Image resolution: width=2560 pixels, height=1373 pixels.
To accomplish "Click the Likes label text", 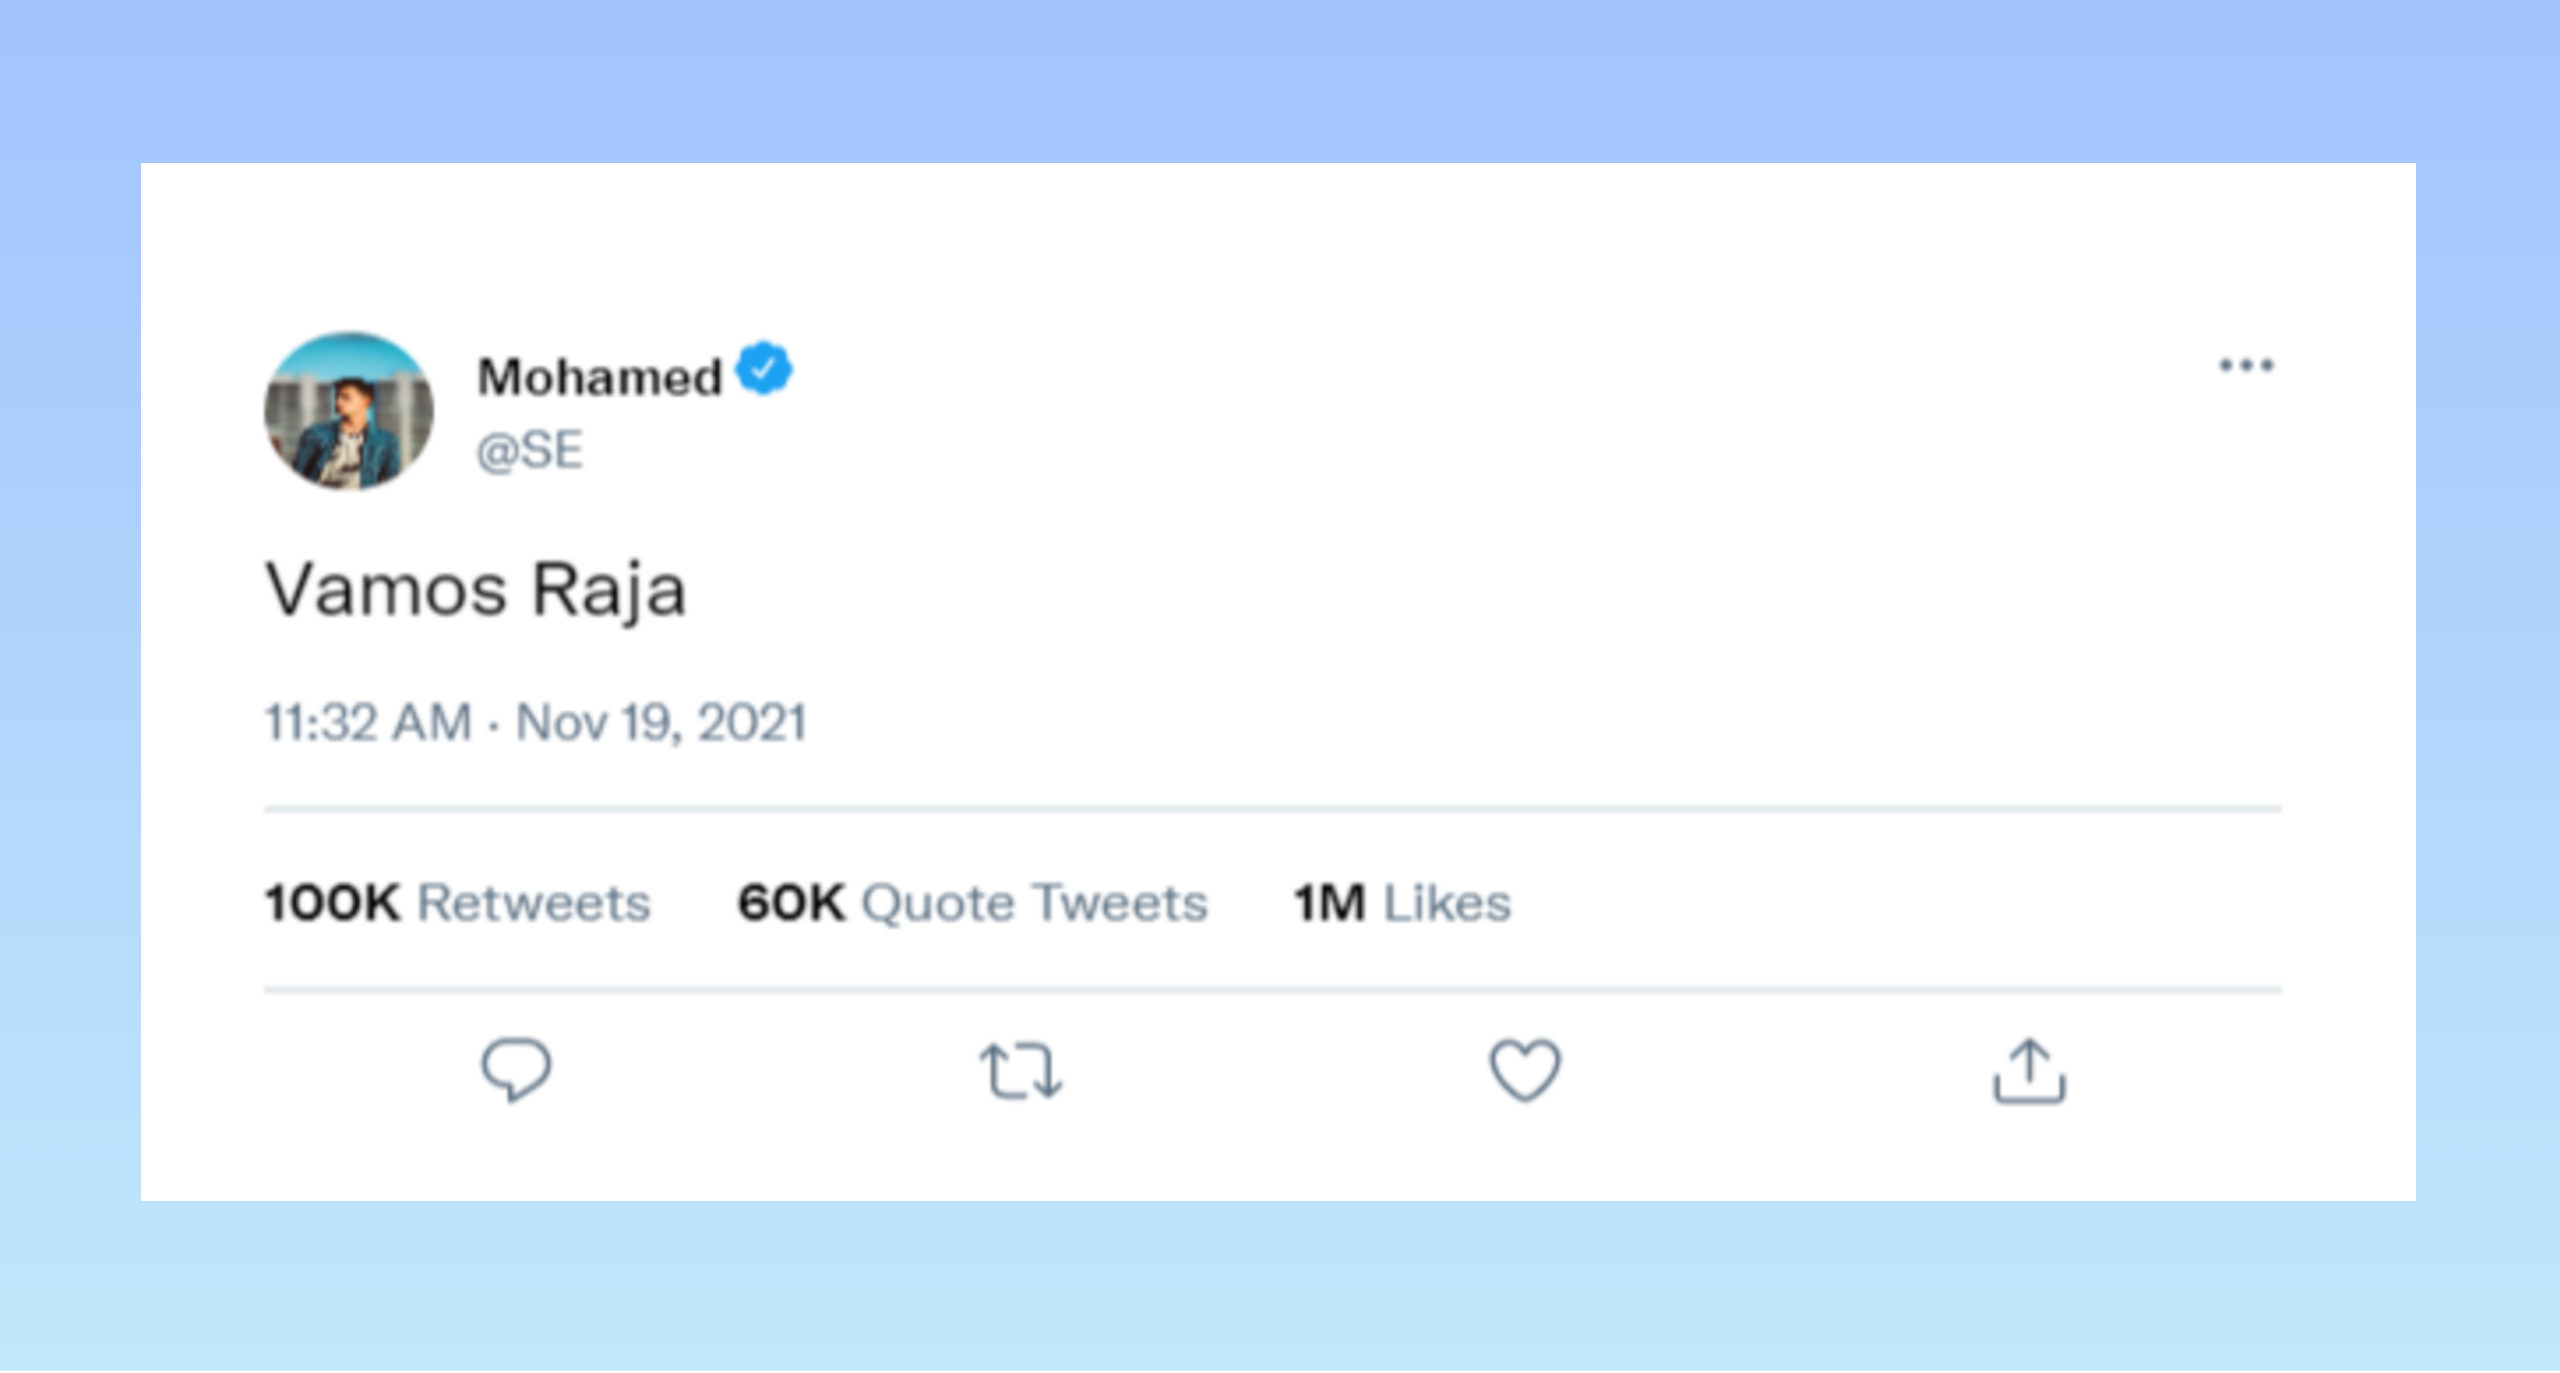I will pyautogui.click(x=1447, y=903).
